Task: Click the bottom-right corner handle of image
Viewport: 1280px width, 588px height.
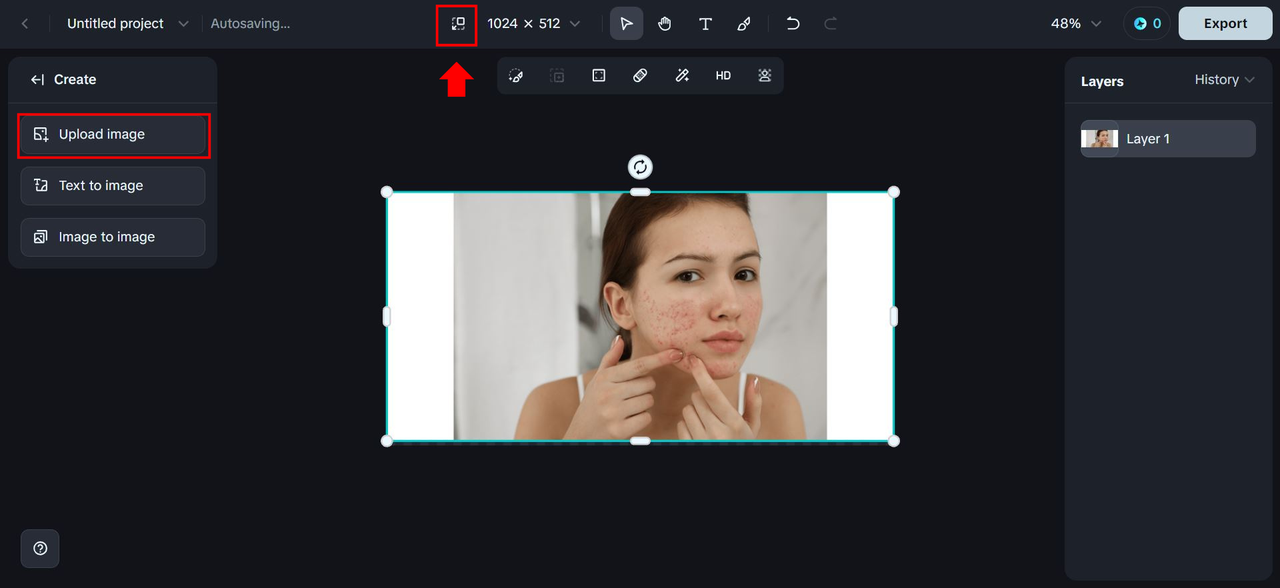Action: click(894, 441)
